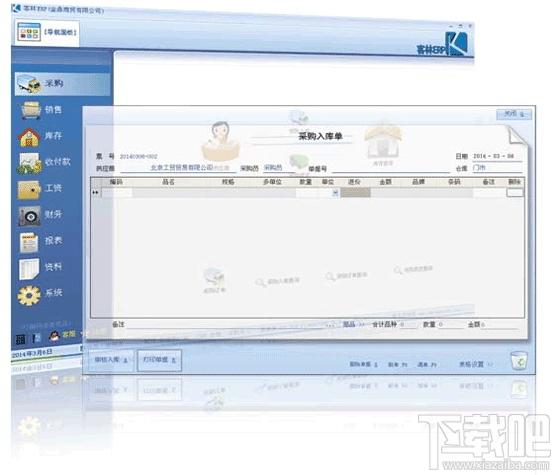The width and height of the screenshot is (558, 475).
Task: Click the 进价 column header
Action: (354, 182)
